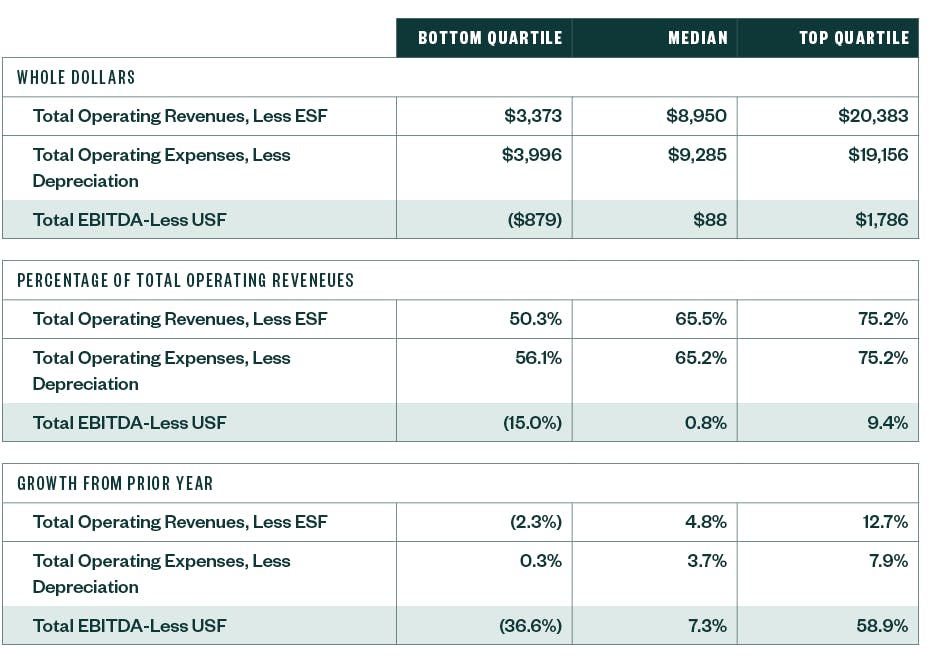The width and height of the screenshot is (945, 660).
Task: Click the (15.0%) EBITDA percentage cell
Action: coord(532,422)
